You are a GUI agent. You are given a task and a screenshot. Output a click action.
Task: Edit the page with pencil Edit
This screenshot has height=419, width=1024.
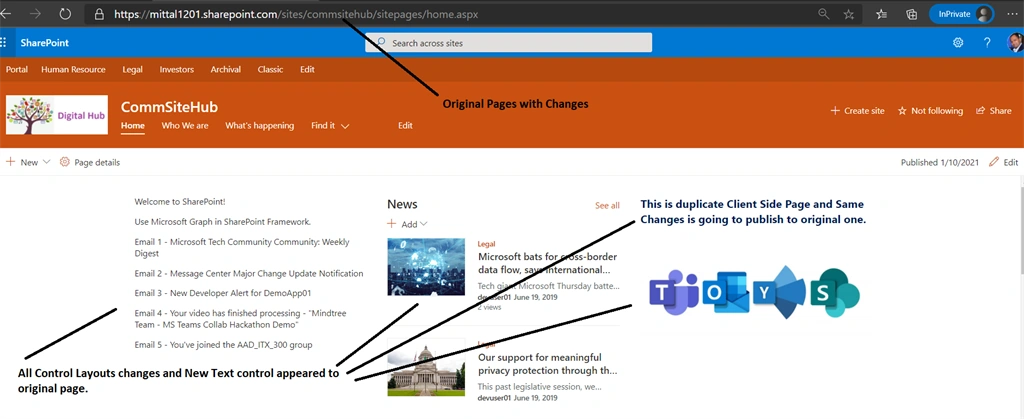1004,163
